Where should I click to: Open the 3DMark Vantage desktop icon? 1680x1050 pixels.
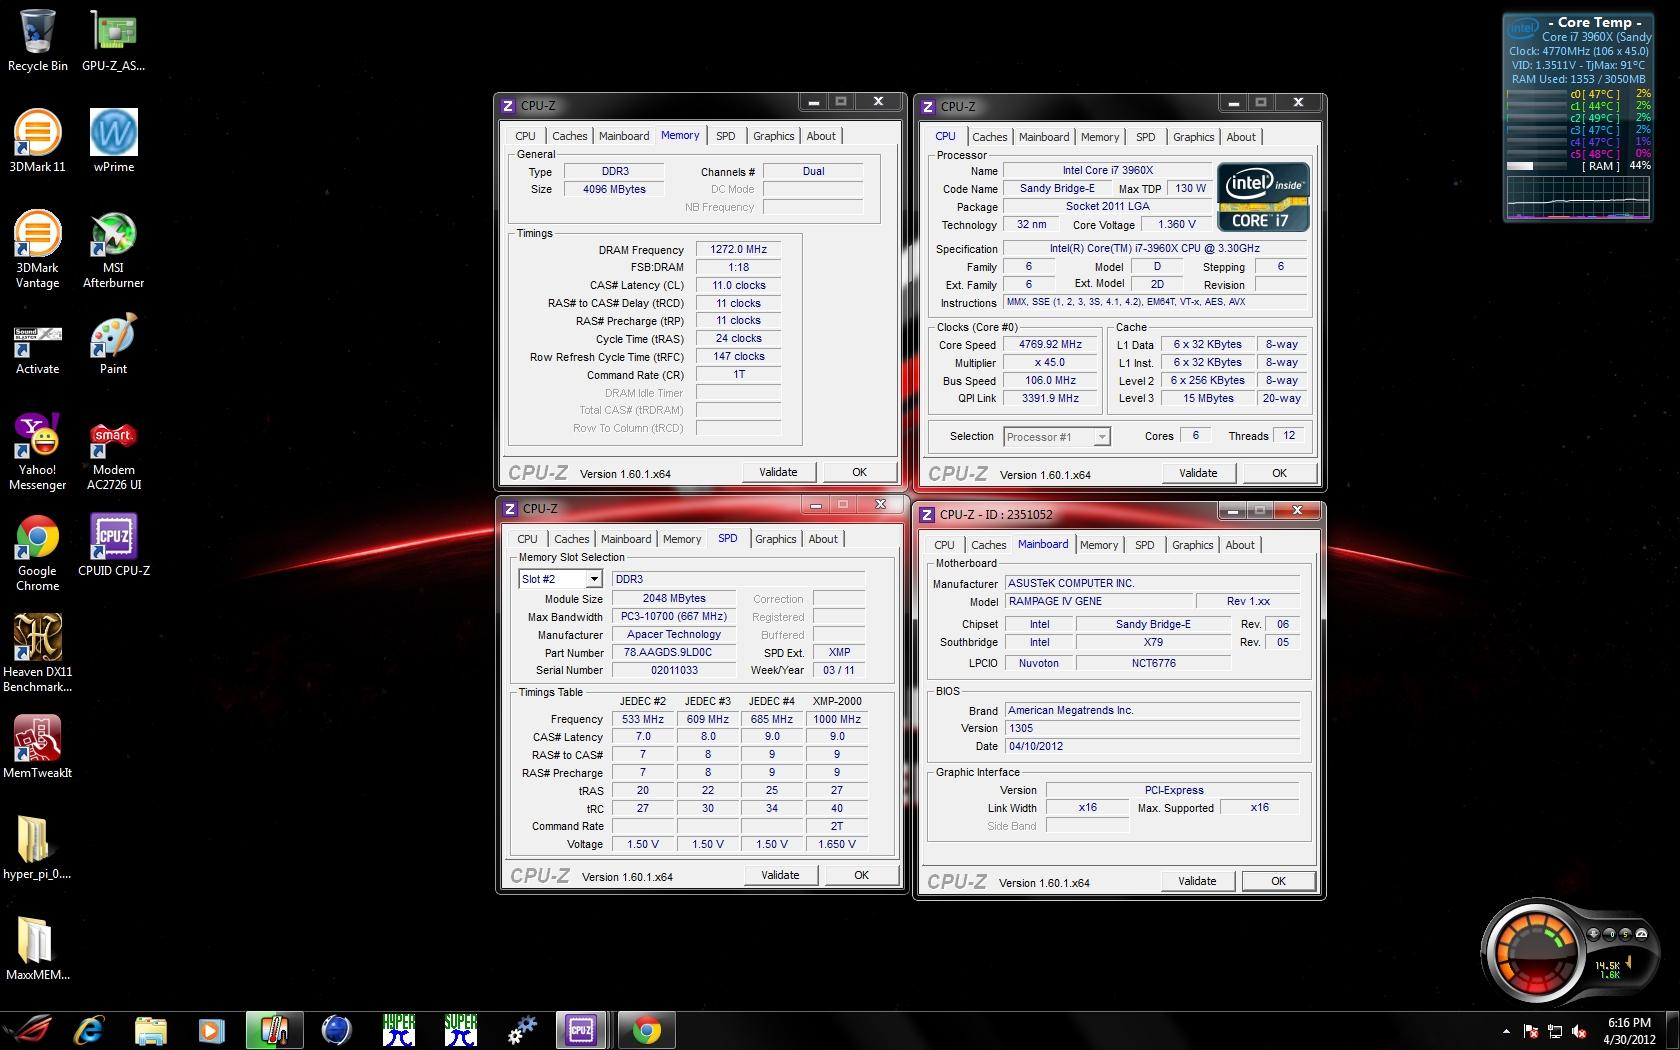38,250
